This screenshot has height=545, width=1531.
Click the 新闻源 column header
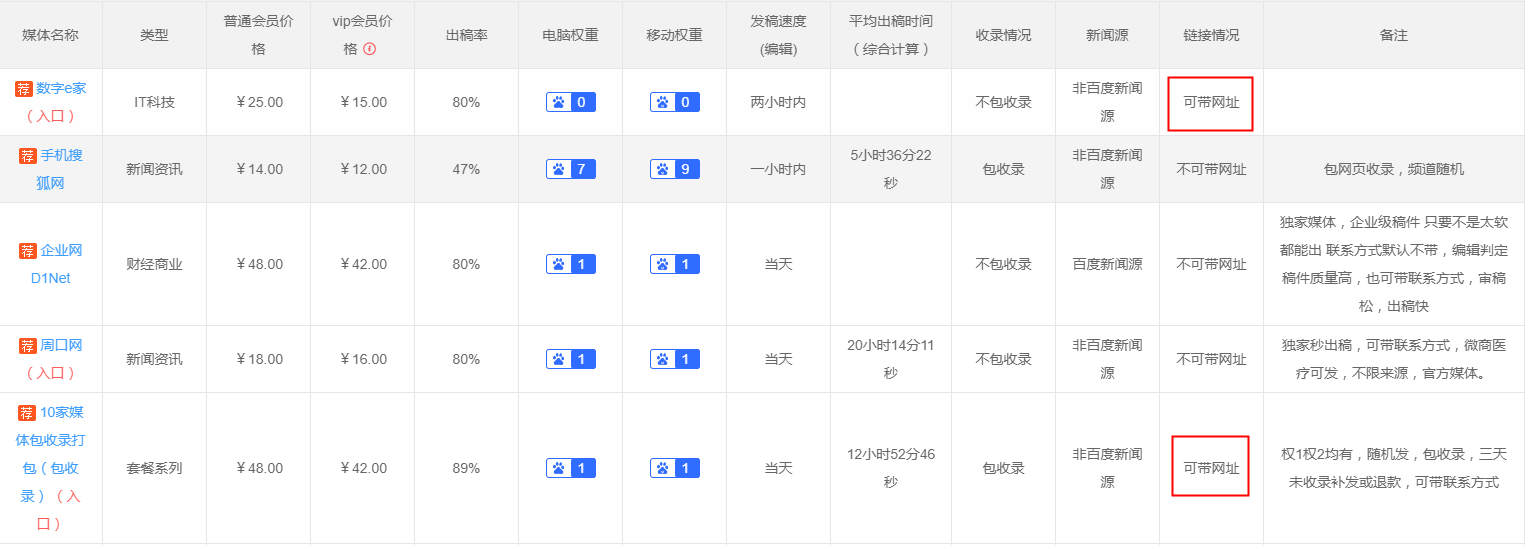tap(1107, 35)
